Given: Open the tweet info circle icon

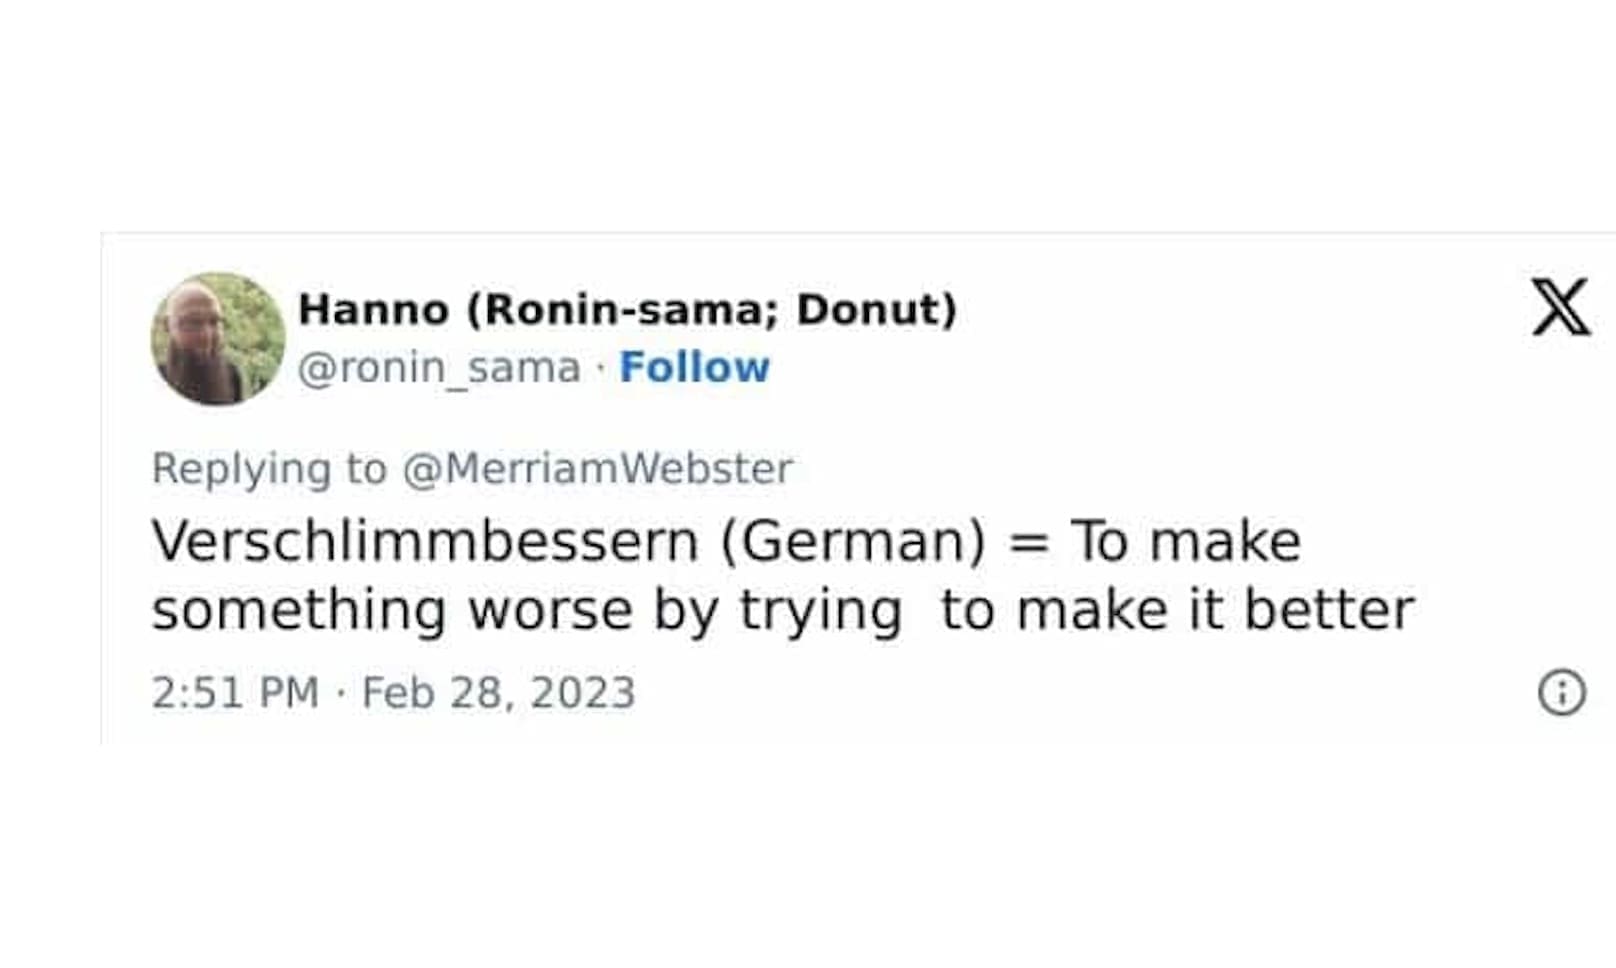Looking at the screenshot, I should 1561,692.
